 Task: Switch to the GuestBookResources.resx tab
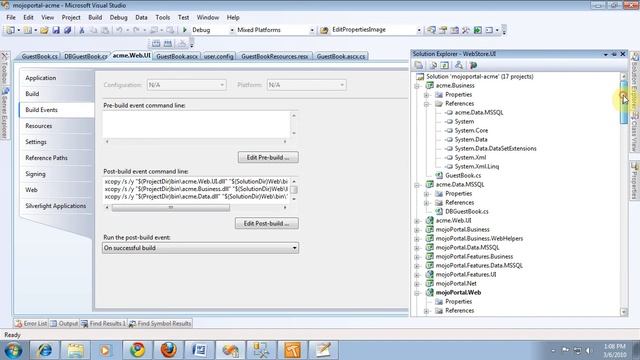(x=275, y=56)
